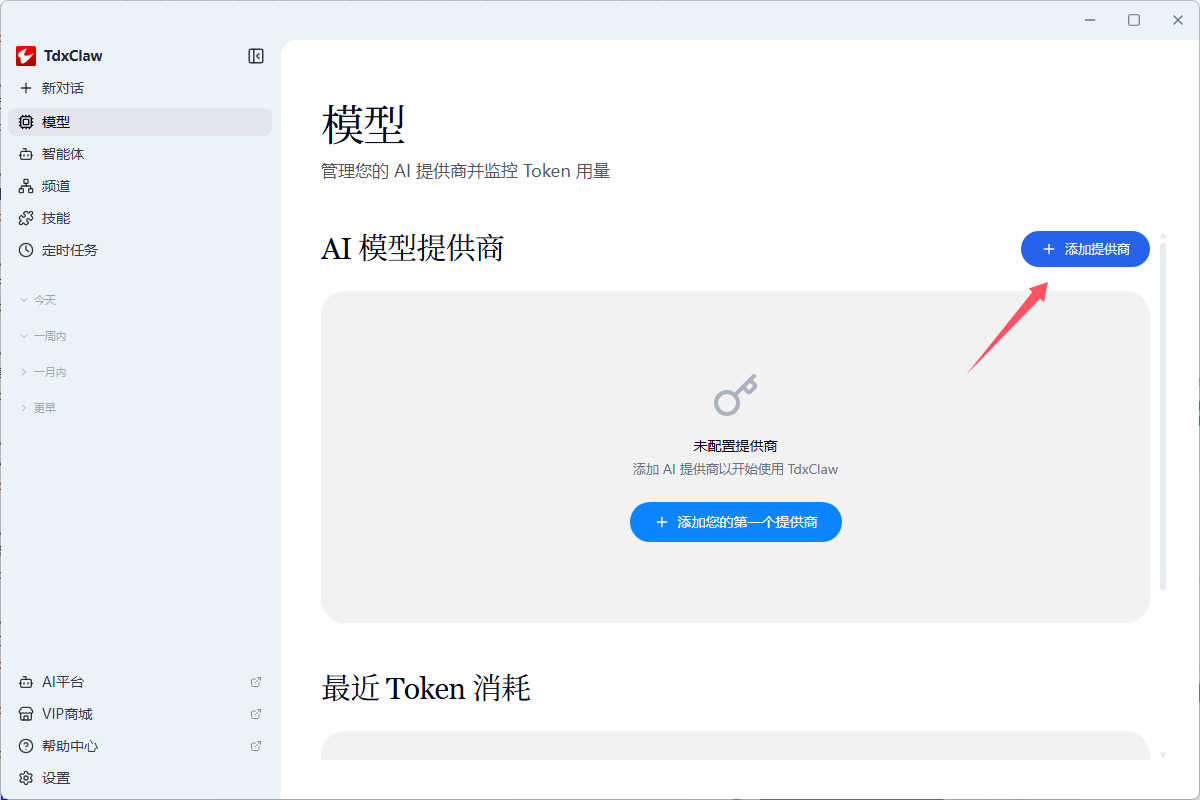Open 设置 settings
This screenshot has width=1200, height=800.
(140, 778)
